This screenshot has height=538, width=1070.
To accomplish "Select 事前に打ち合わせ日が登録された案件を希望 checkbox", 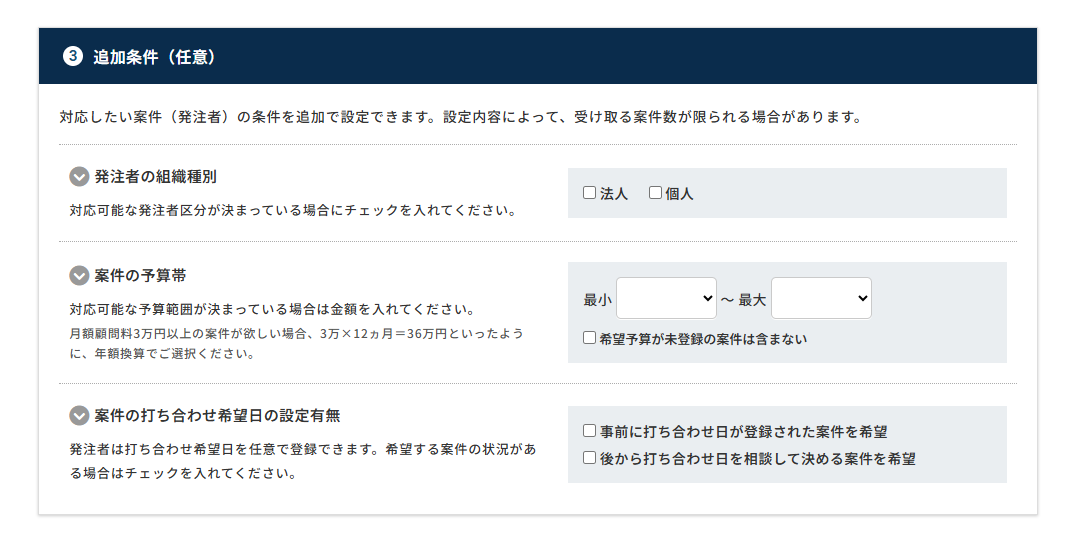I will tap(590, 431).
